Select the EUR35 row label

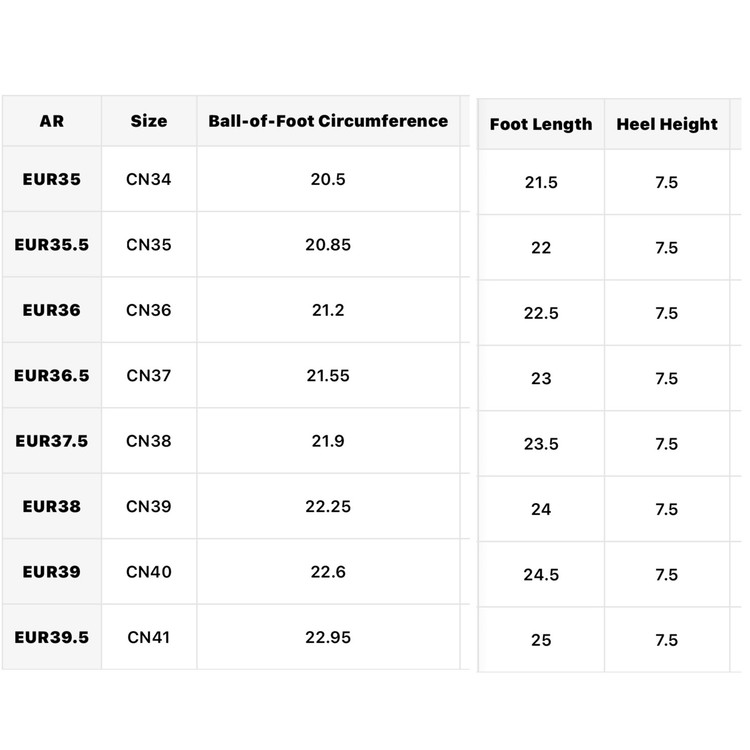(x=52, y=179)
